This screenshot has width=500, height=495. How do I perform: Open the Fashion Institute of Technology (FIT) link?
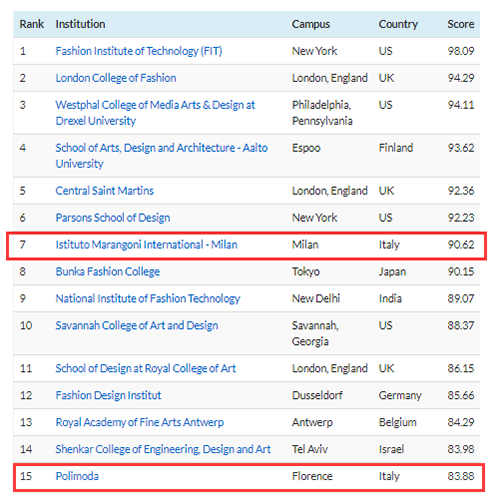tap(139, 51)
